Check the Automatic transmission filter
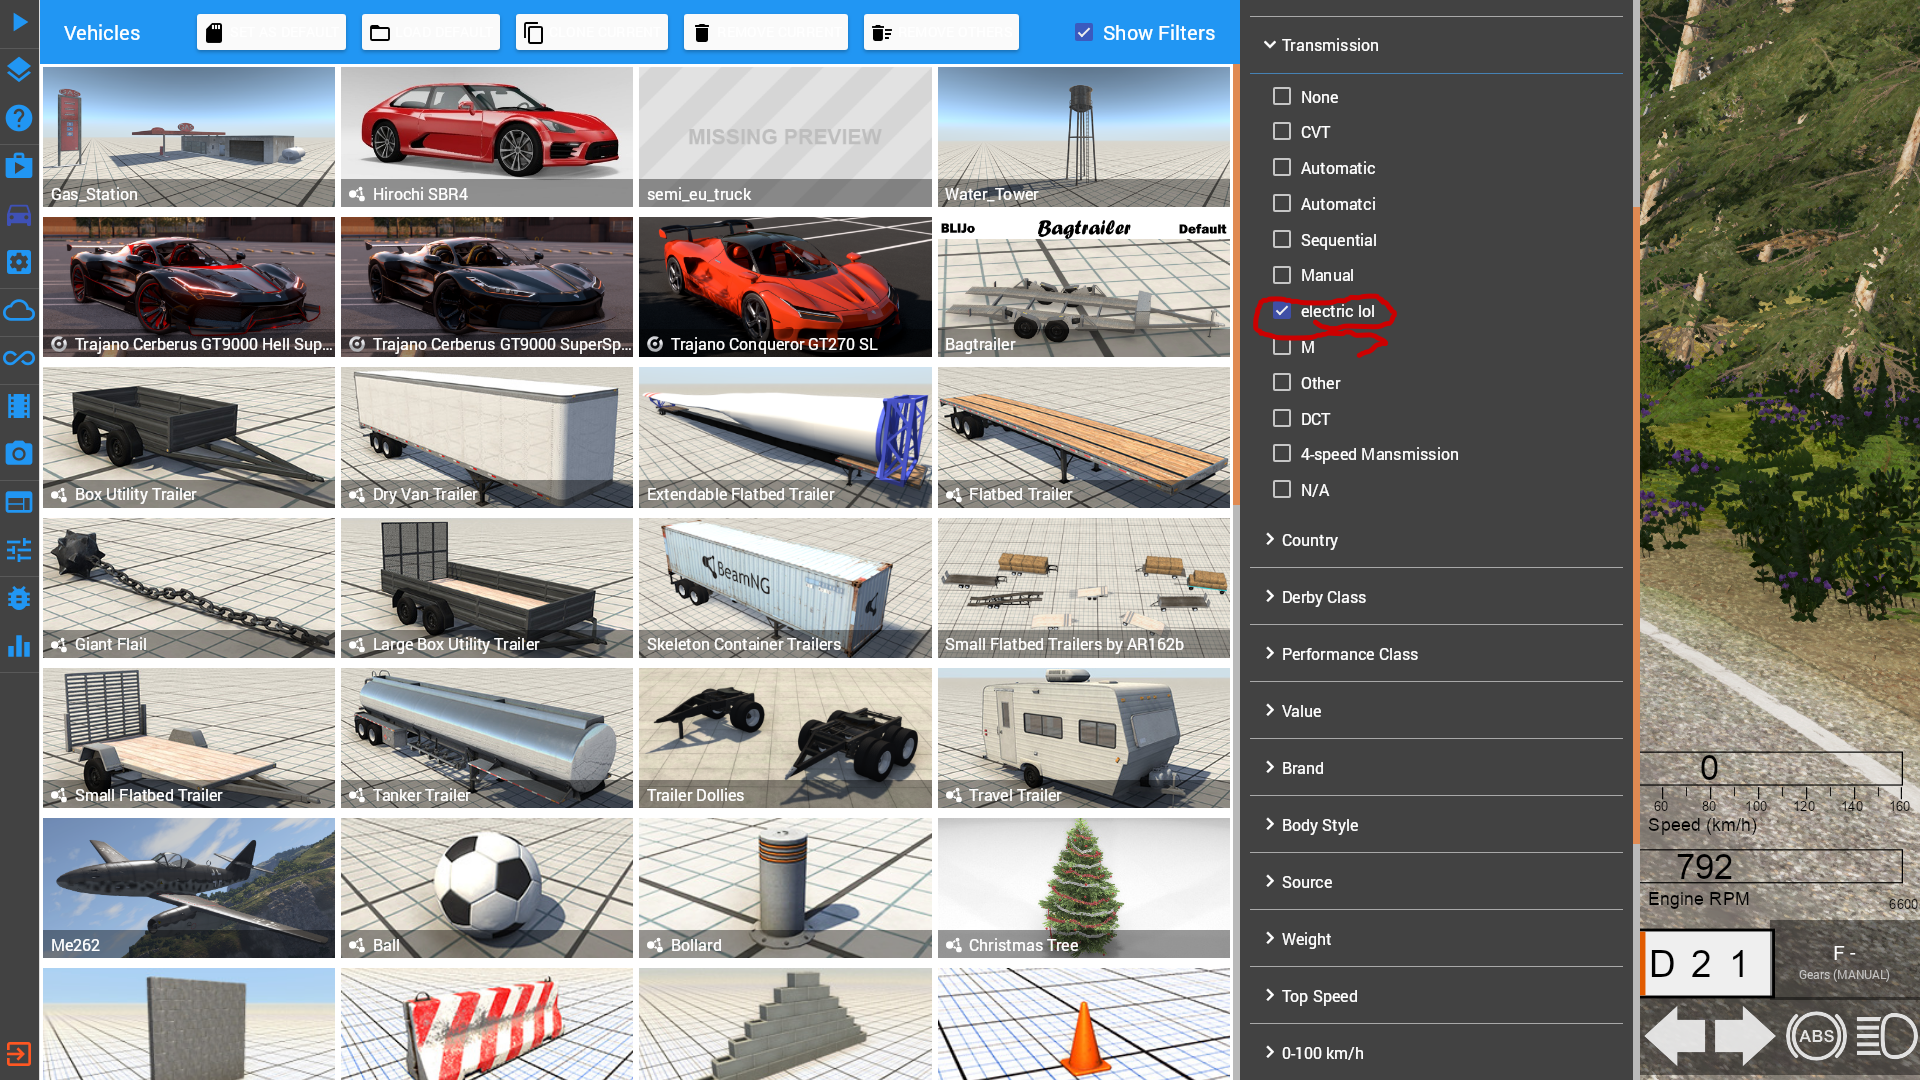This screenshot has height=1080, width=1920. (1282, 168)
